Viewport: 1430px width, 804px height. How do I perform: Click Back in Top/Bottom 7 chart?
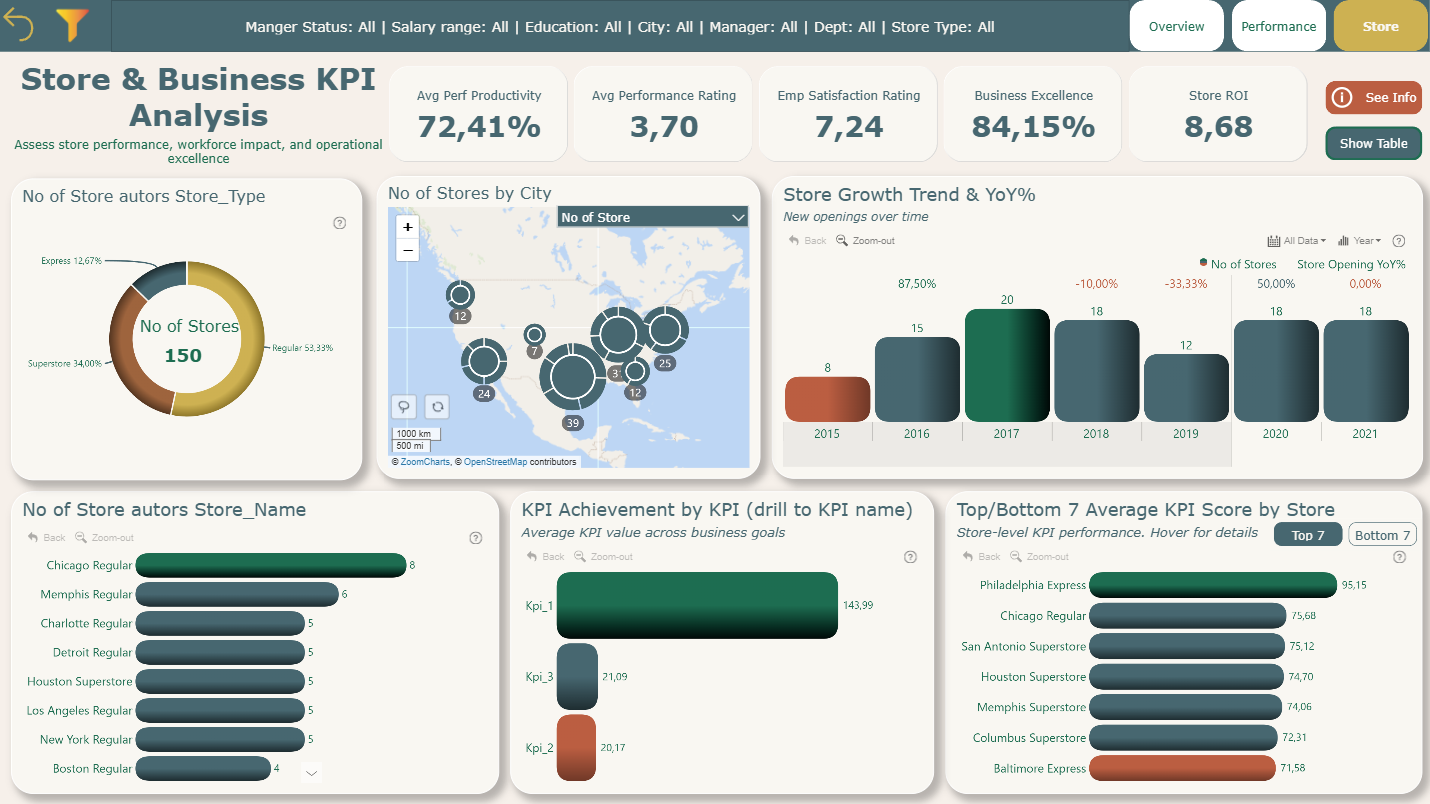(x=982, y=557)
